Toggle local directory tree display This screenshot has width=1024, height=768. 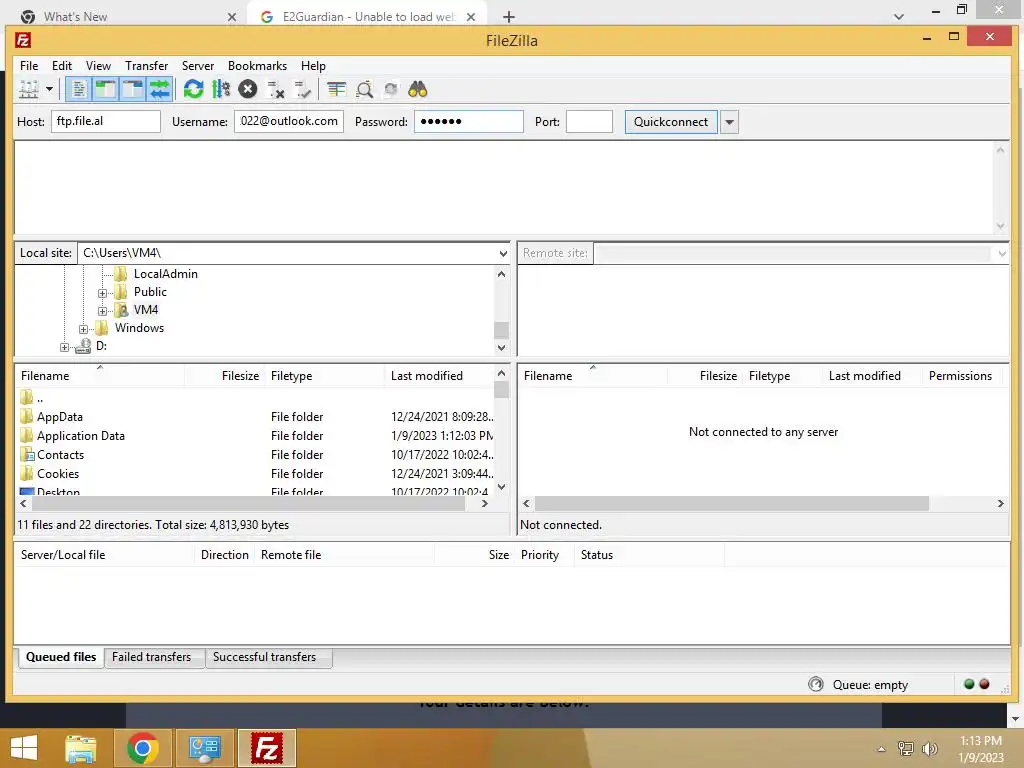tap(106, 89)
